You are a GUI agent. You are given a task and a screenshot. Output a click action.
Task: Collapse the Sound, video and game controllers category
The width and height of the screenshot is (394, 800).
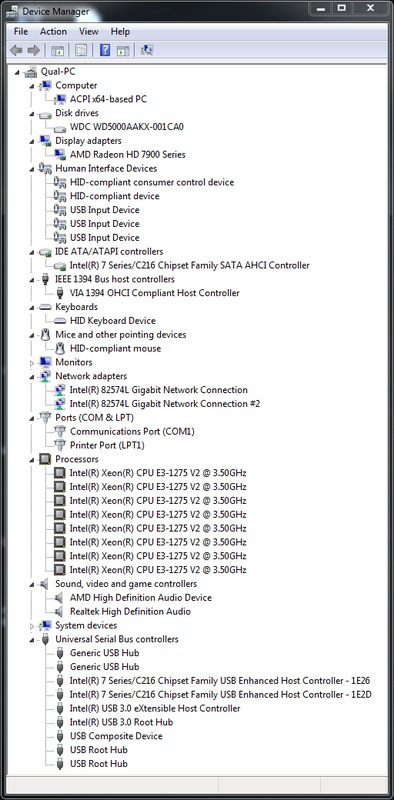click(x=32, y=585)
